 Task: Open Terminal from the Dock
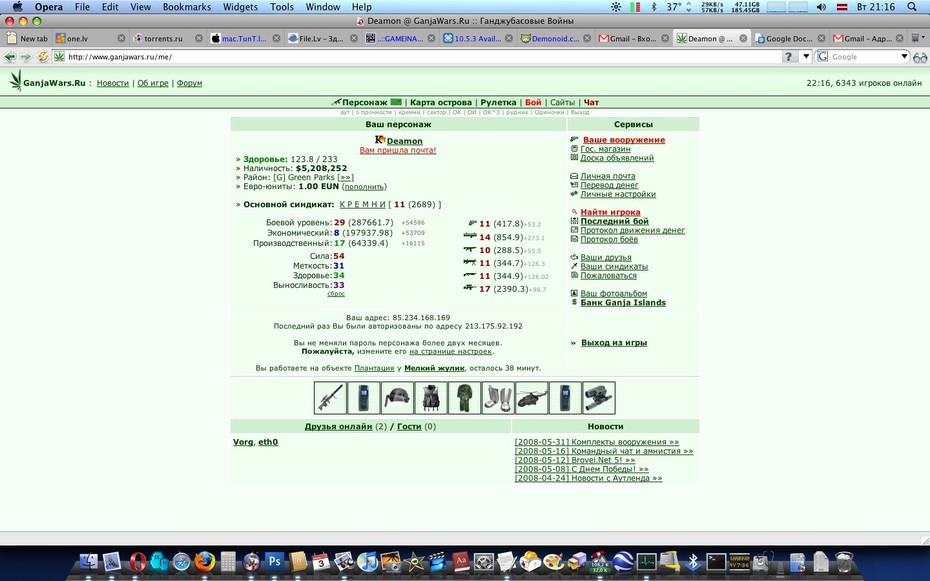(716, 561)
